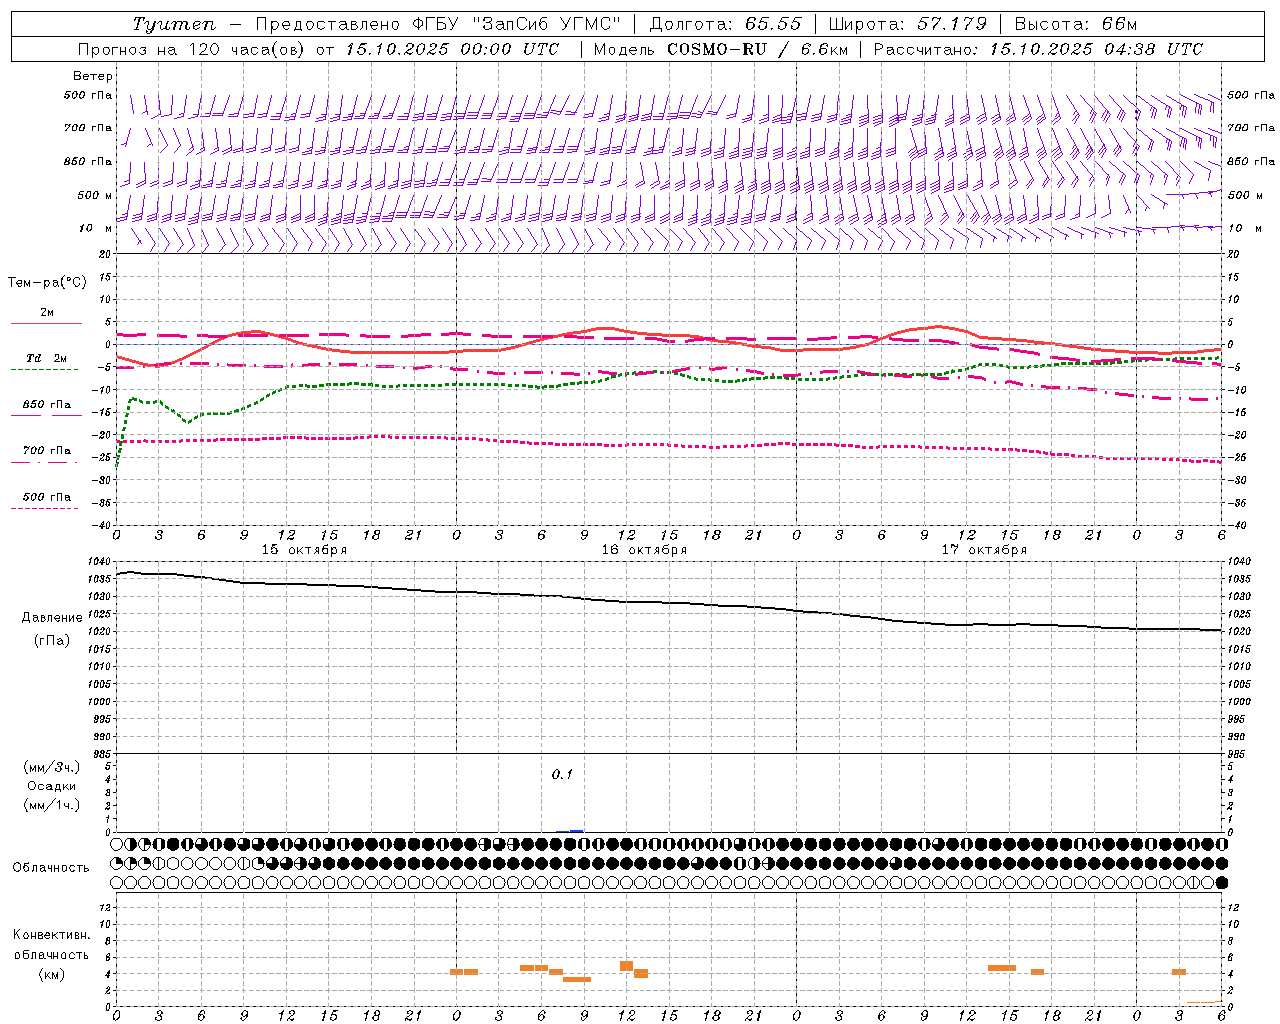This screenshot has width=1280, height=1024.
Task: Click the lowest orange convective bar near 09h October 16
Action: click(577, 979)
